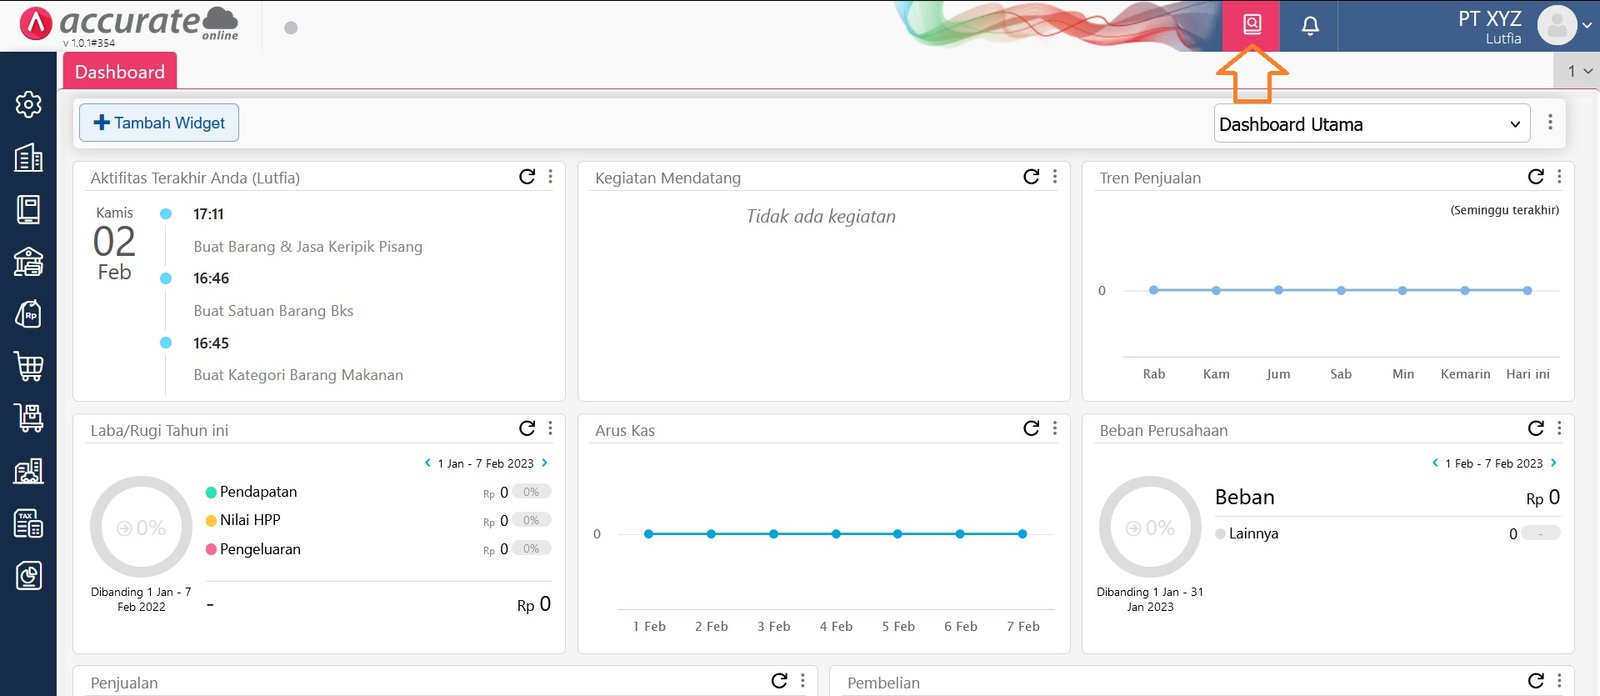Expand the tab counter dropdown showing 1

(1579, 71)
